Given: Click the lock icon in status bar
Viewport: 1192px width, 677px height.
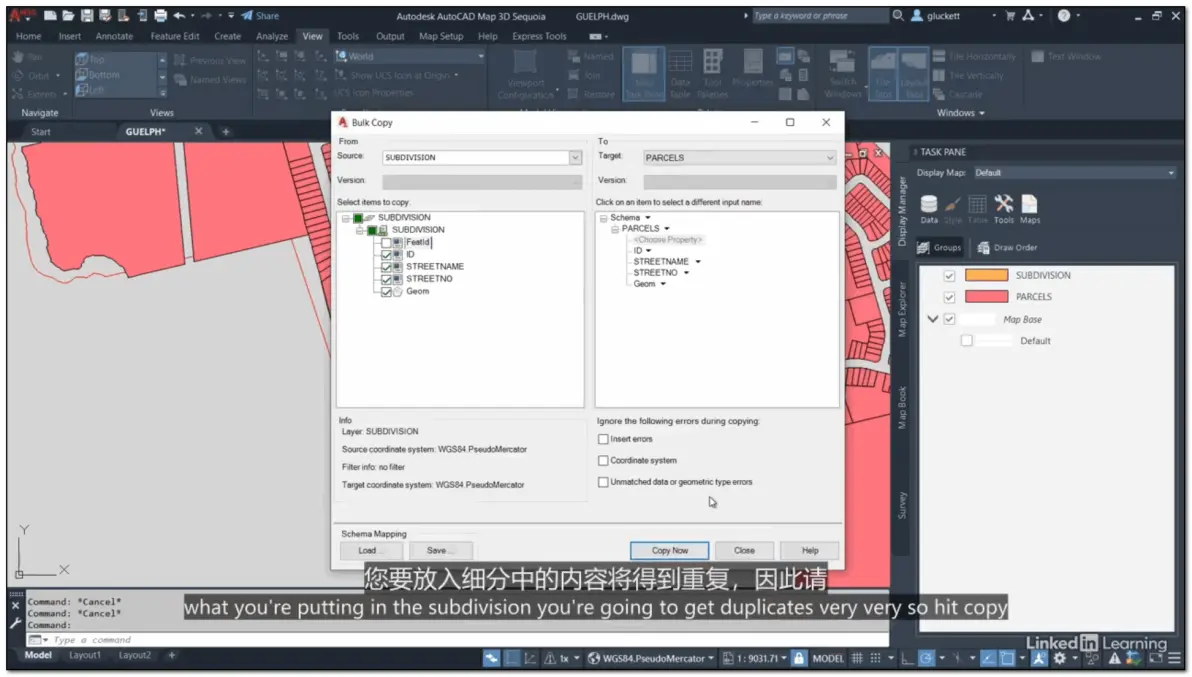Looking at the screenshot, I should [798, 658].
